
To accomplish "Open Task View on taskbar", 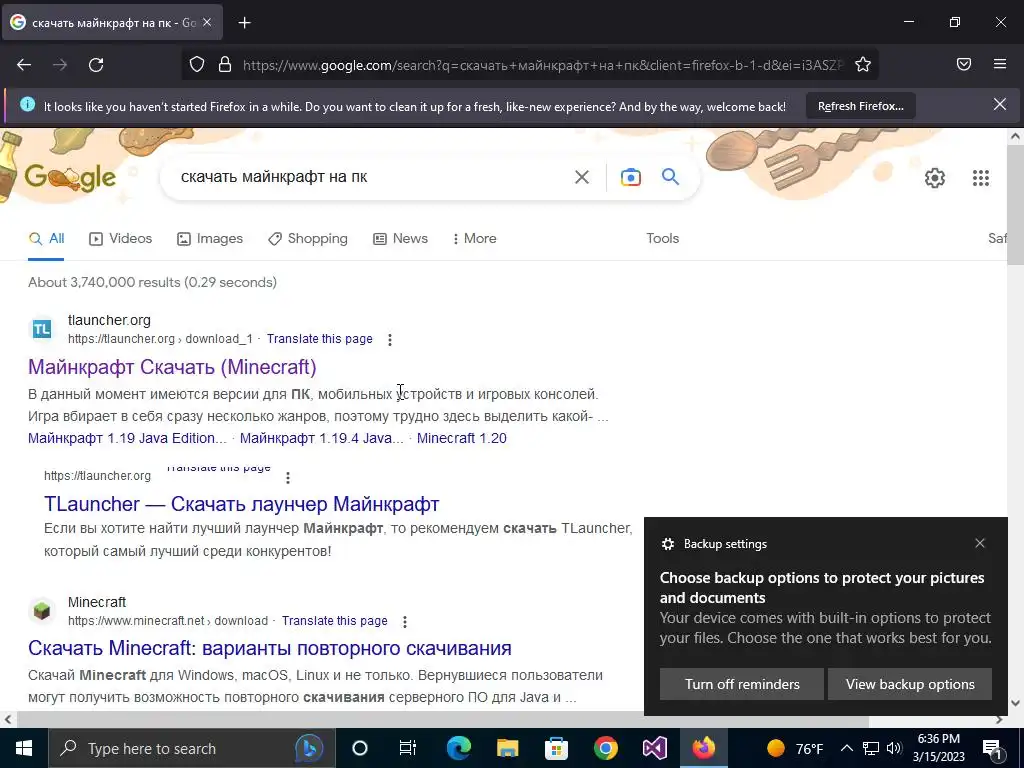I will (408, 748).
